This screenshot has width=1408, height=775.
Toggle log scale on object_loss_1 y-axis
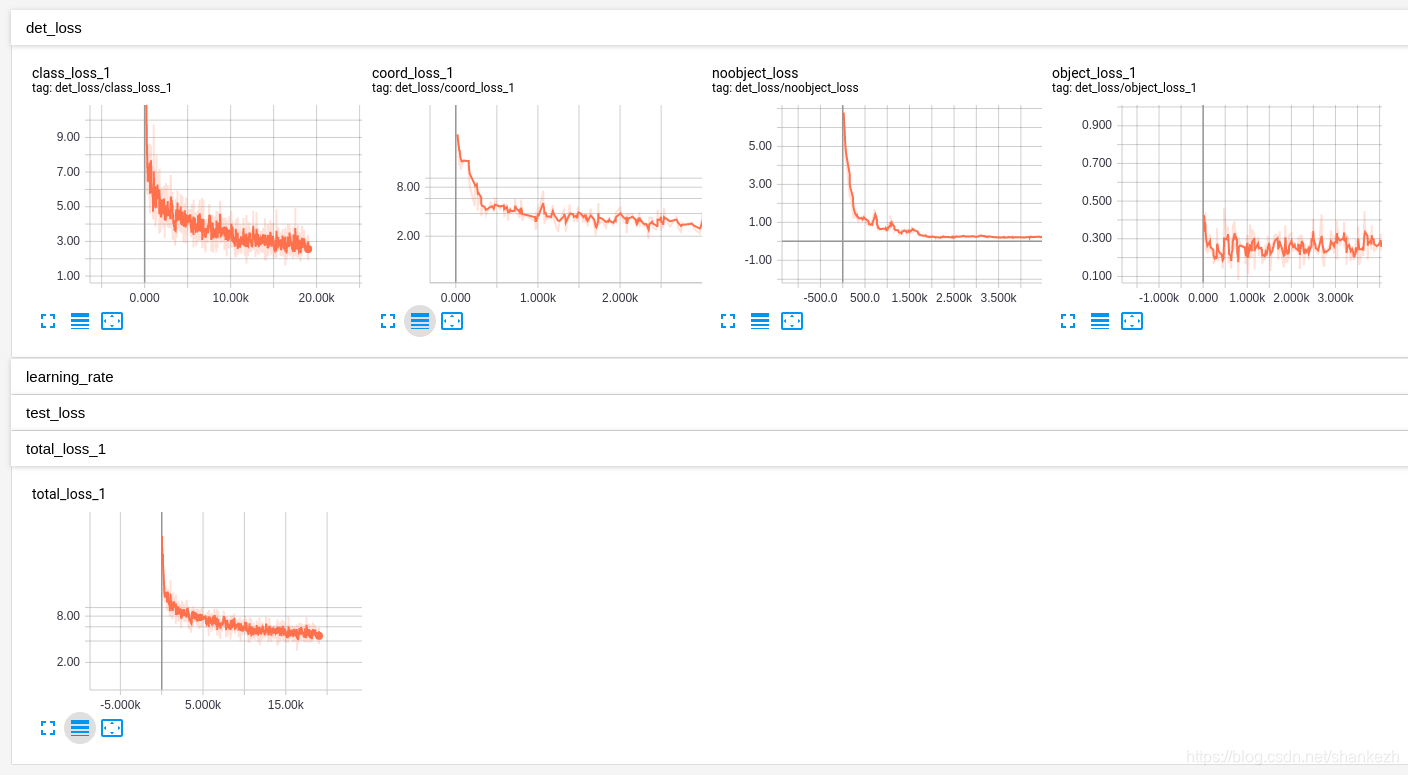(x=1100, y=321)
